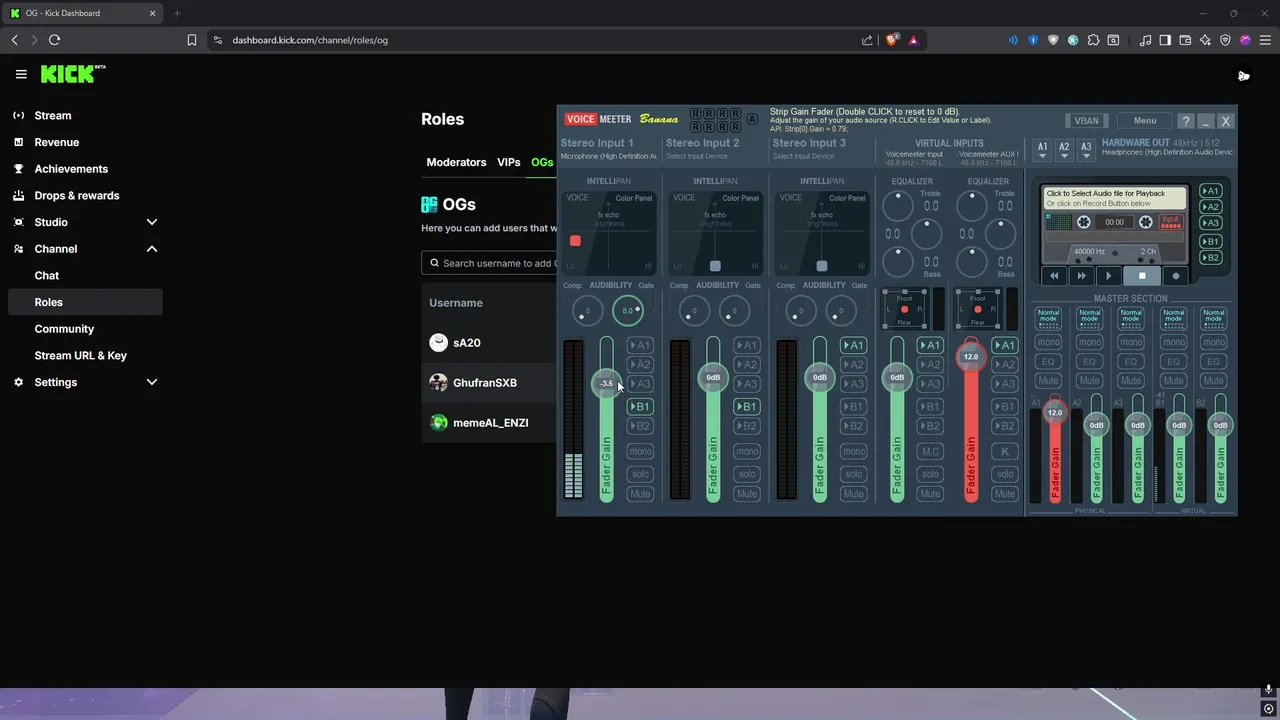Screen dimensions: 1280x720
Task: Open the browser extensions puzzle icon
Action: coord(1093,40)
